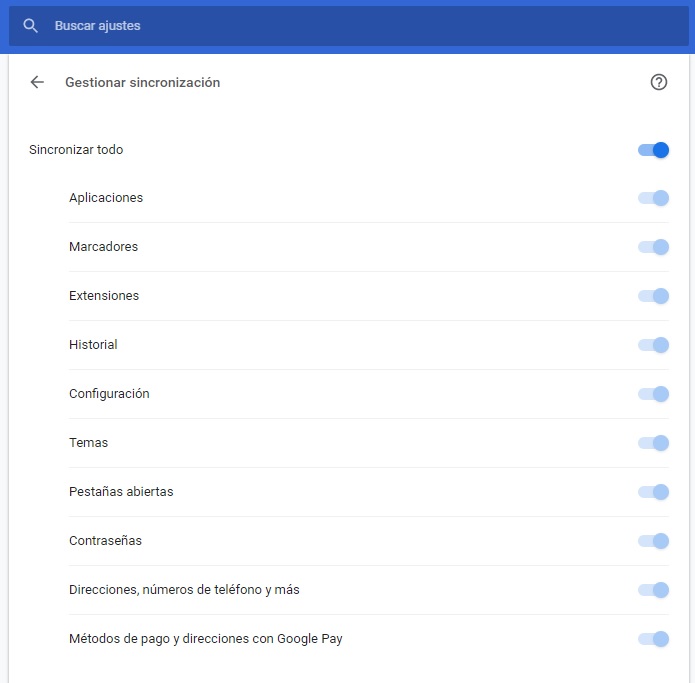Select the Sincronizar todo label
Screen dimensions: 695x683
coord(76,150)
